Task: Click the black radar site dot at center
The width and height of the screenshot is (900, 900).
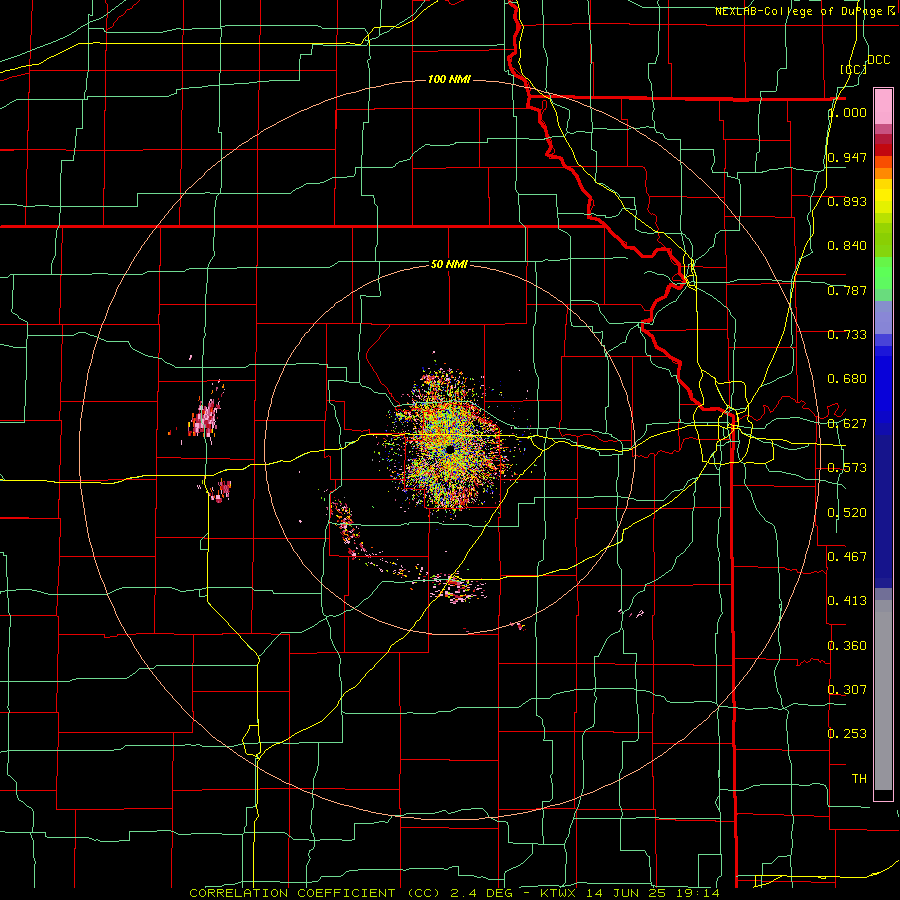Action: click(x=450, y=449)
